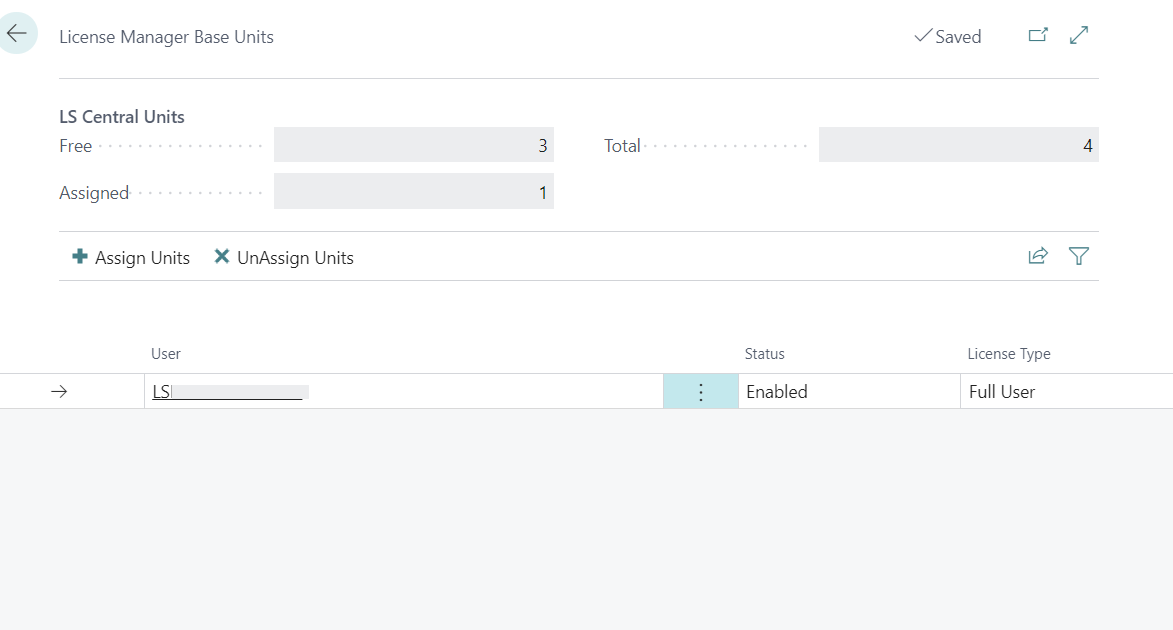The width and height of the screenshot is (1173, 630).
Task: Open the filter funnel icon
Action: pyautogui.click(x=1078, y=256)
